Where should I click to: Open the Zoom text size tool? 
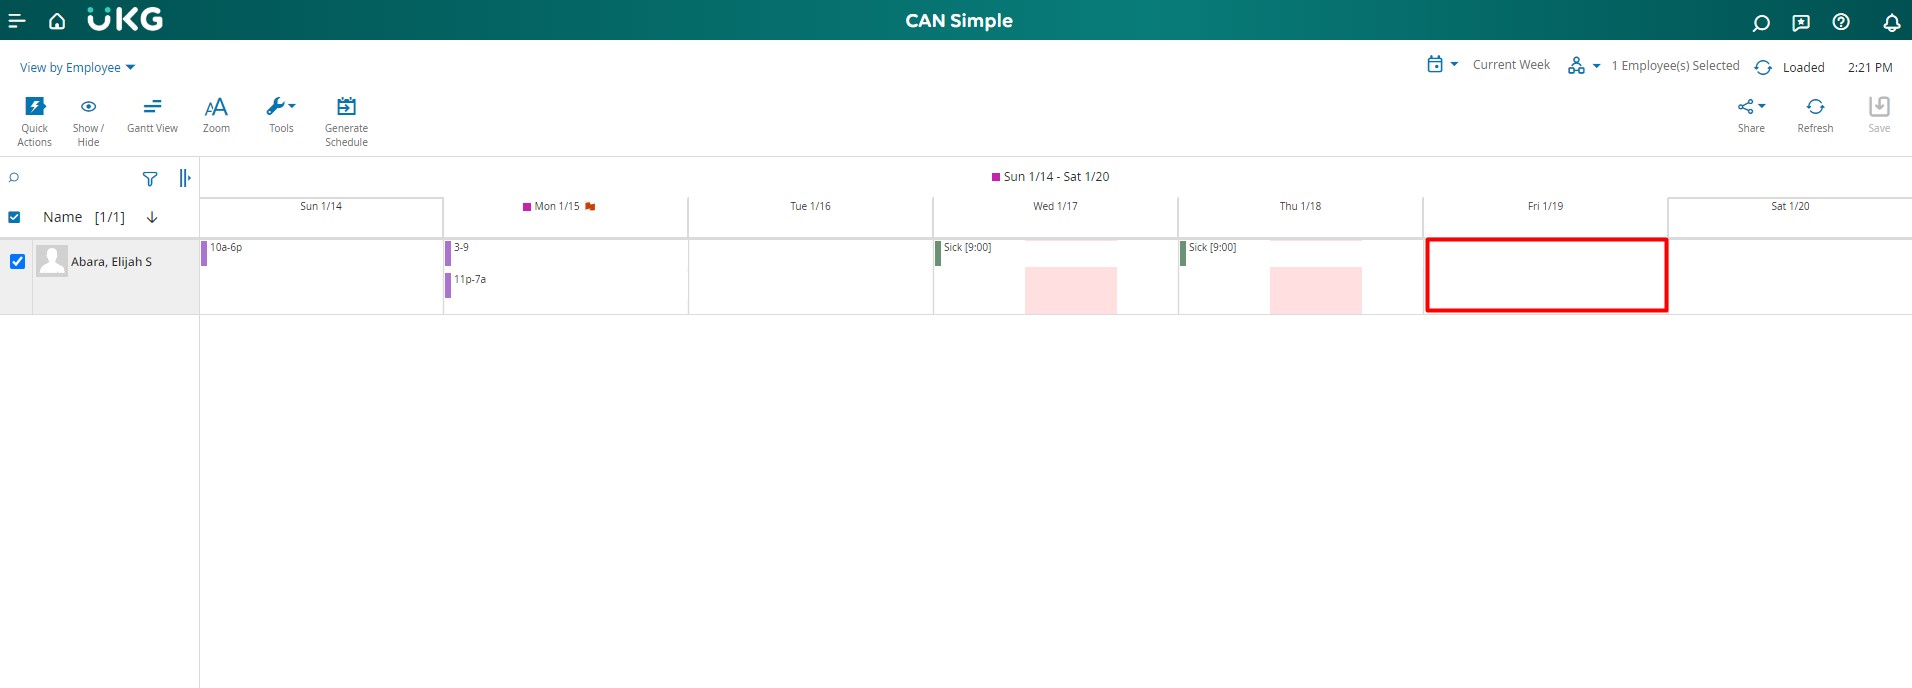[x=216, y=108]
